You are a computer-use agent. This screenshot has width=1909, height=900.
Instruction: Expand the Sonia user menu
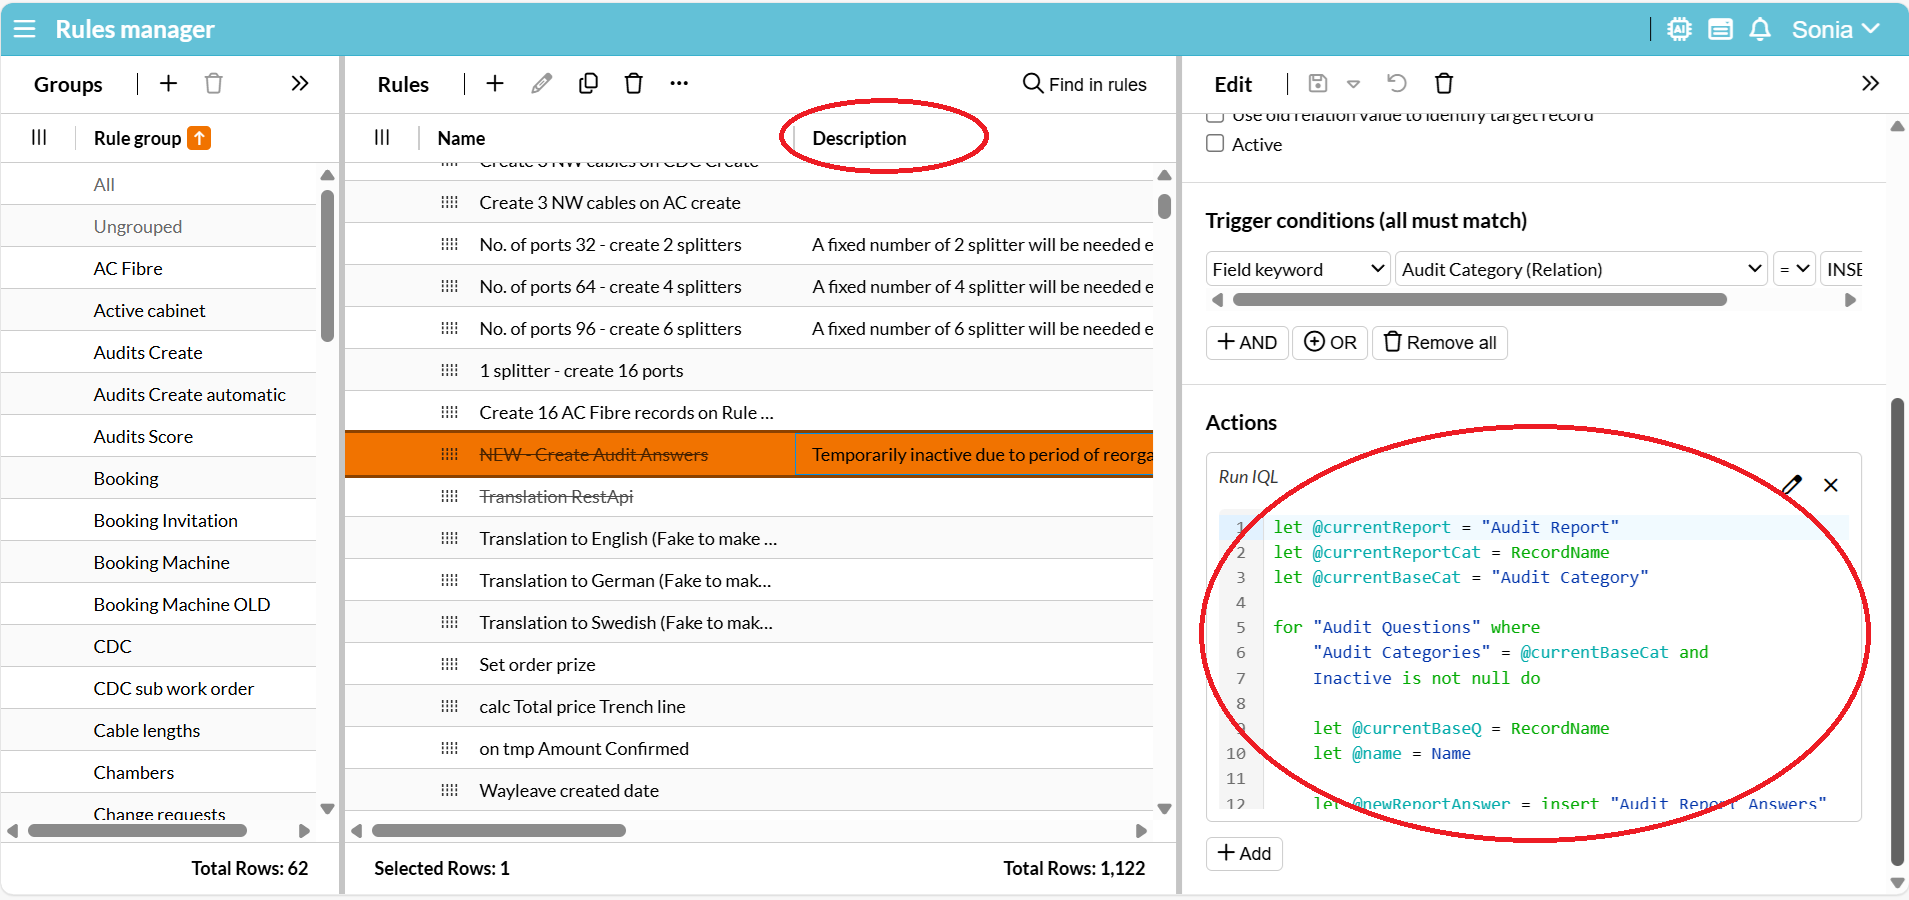click(x=1835, y=30)
